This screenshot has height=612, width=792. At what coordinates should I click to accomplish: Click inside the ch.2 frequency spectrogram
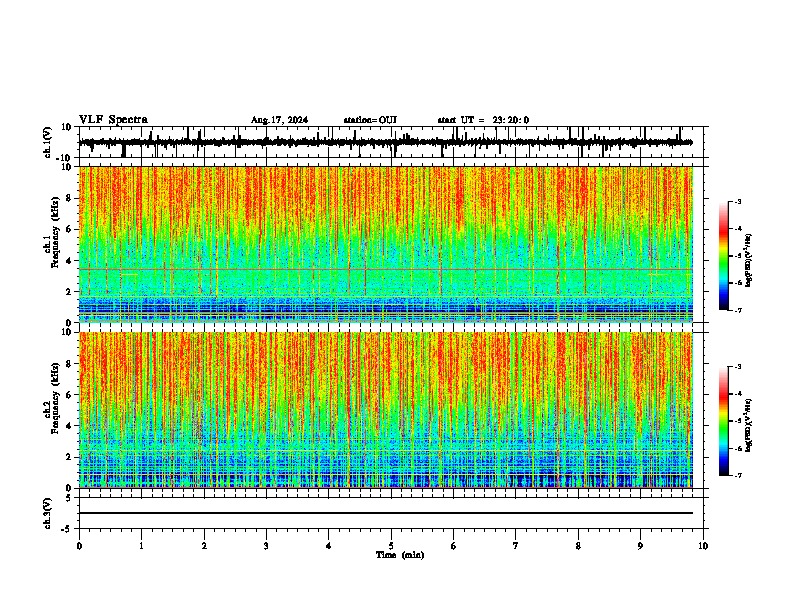click(x=386, y=410)
